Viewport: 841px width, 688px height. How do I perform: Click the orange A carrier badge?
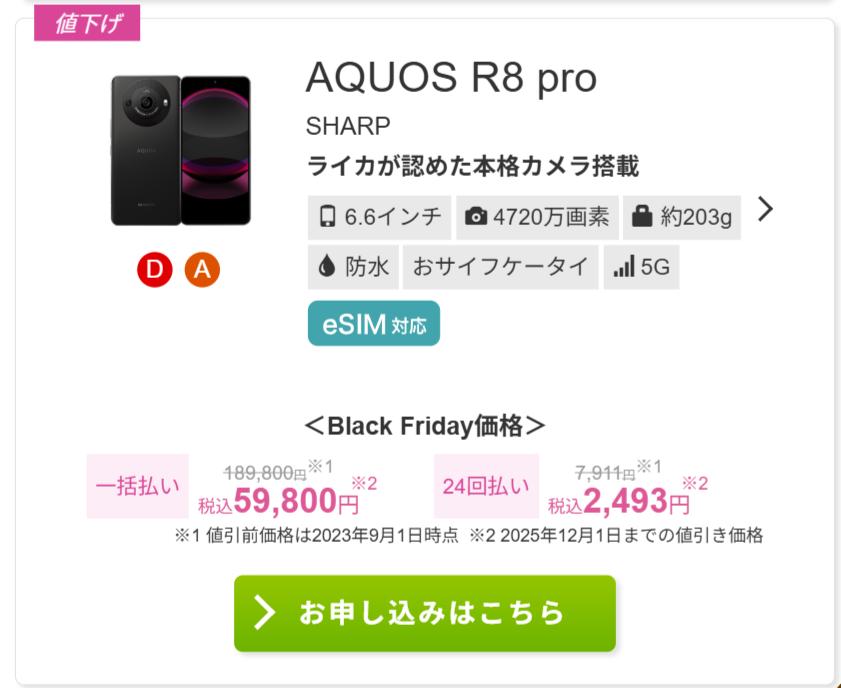coord(202,269)
